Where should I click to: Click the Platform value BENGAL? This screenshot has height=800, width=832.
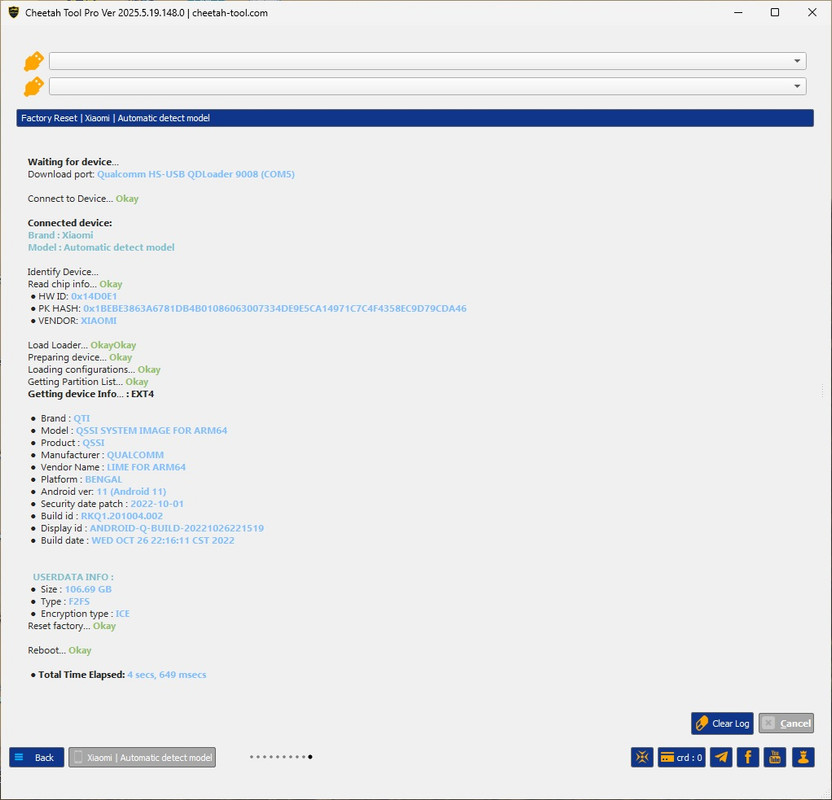(103, 479)
